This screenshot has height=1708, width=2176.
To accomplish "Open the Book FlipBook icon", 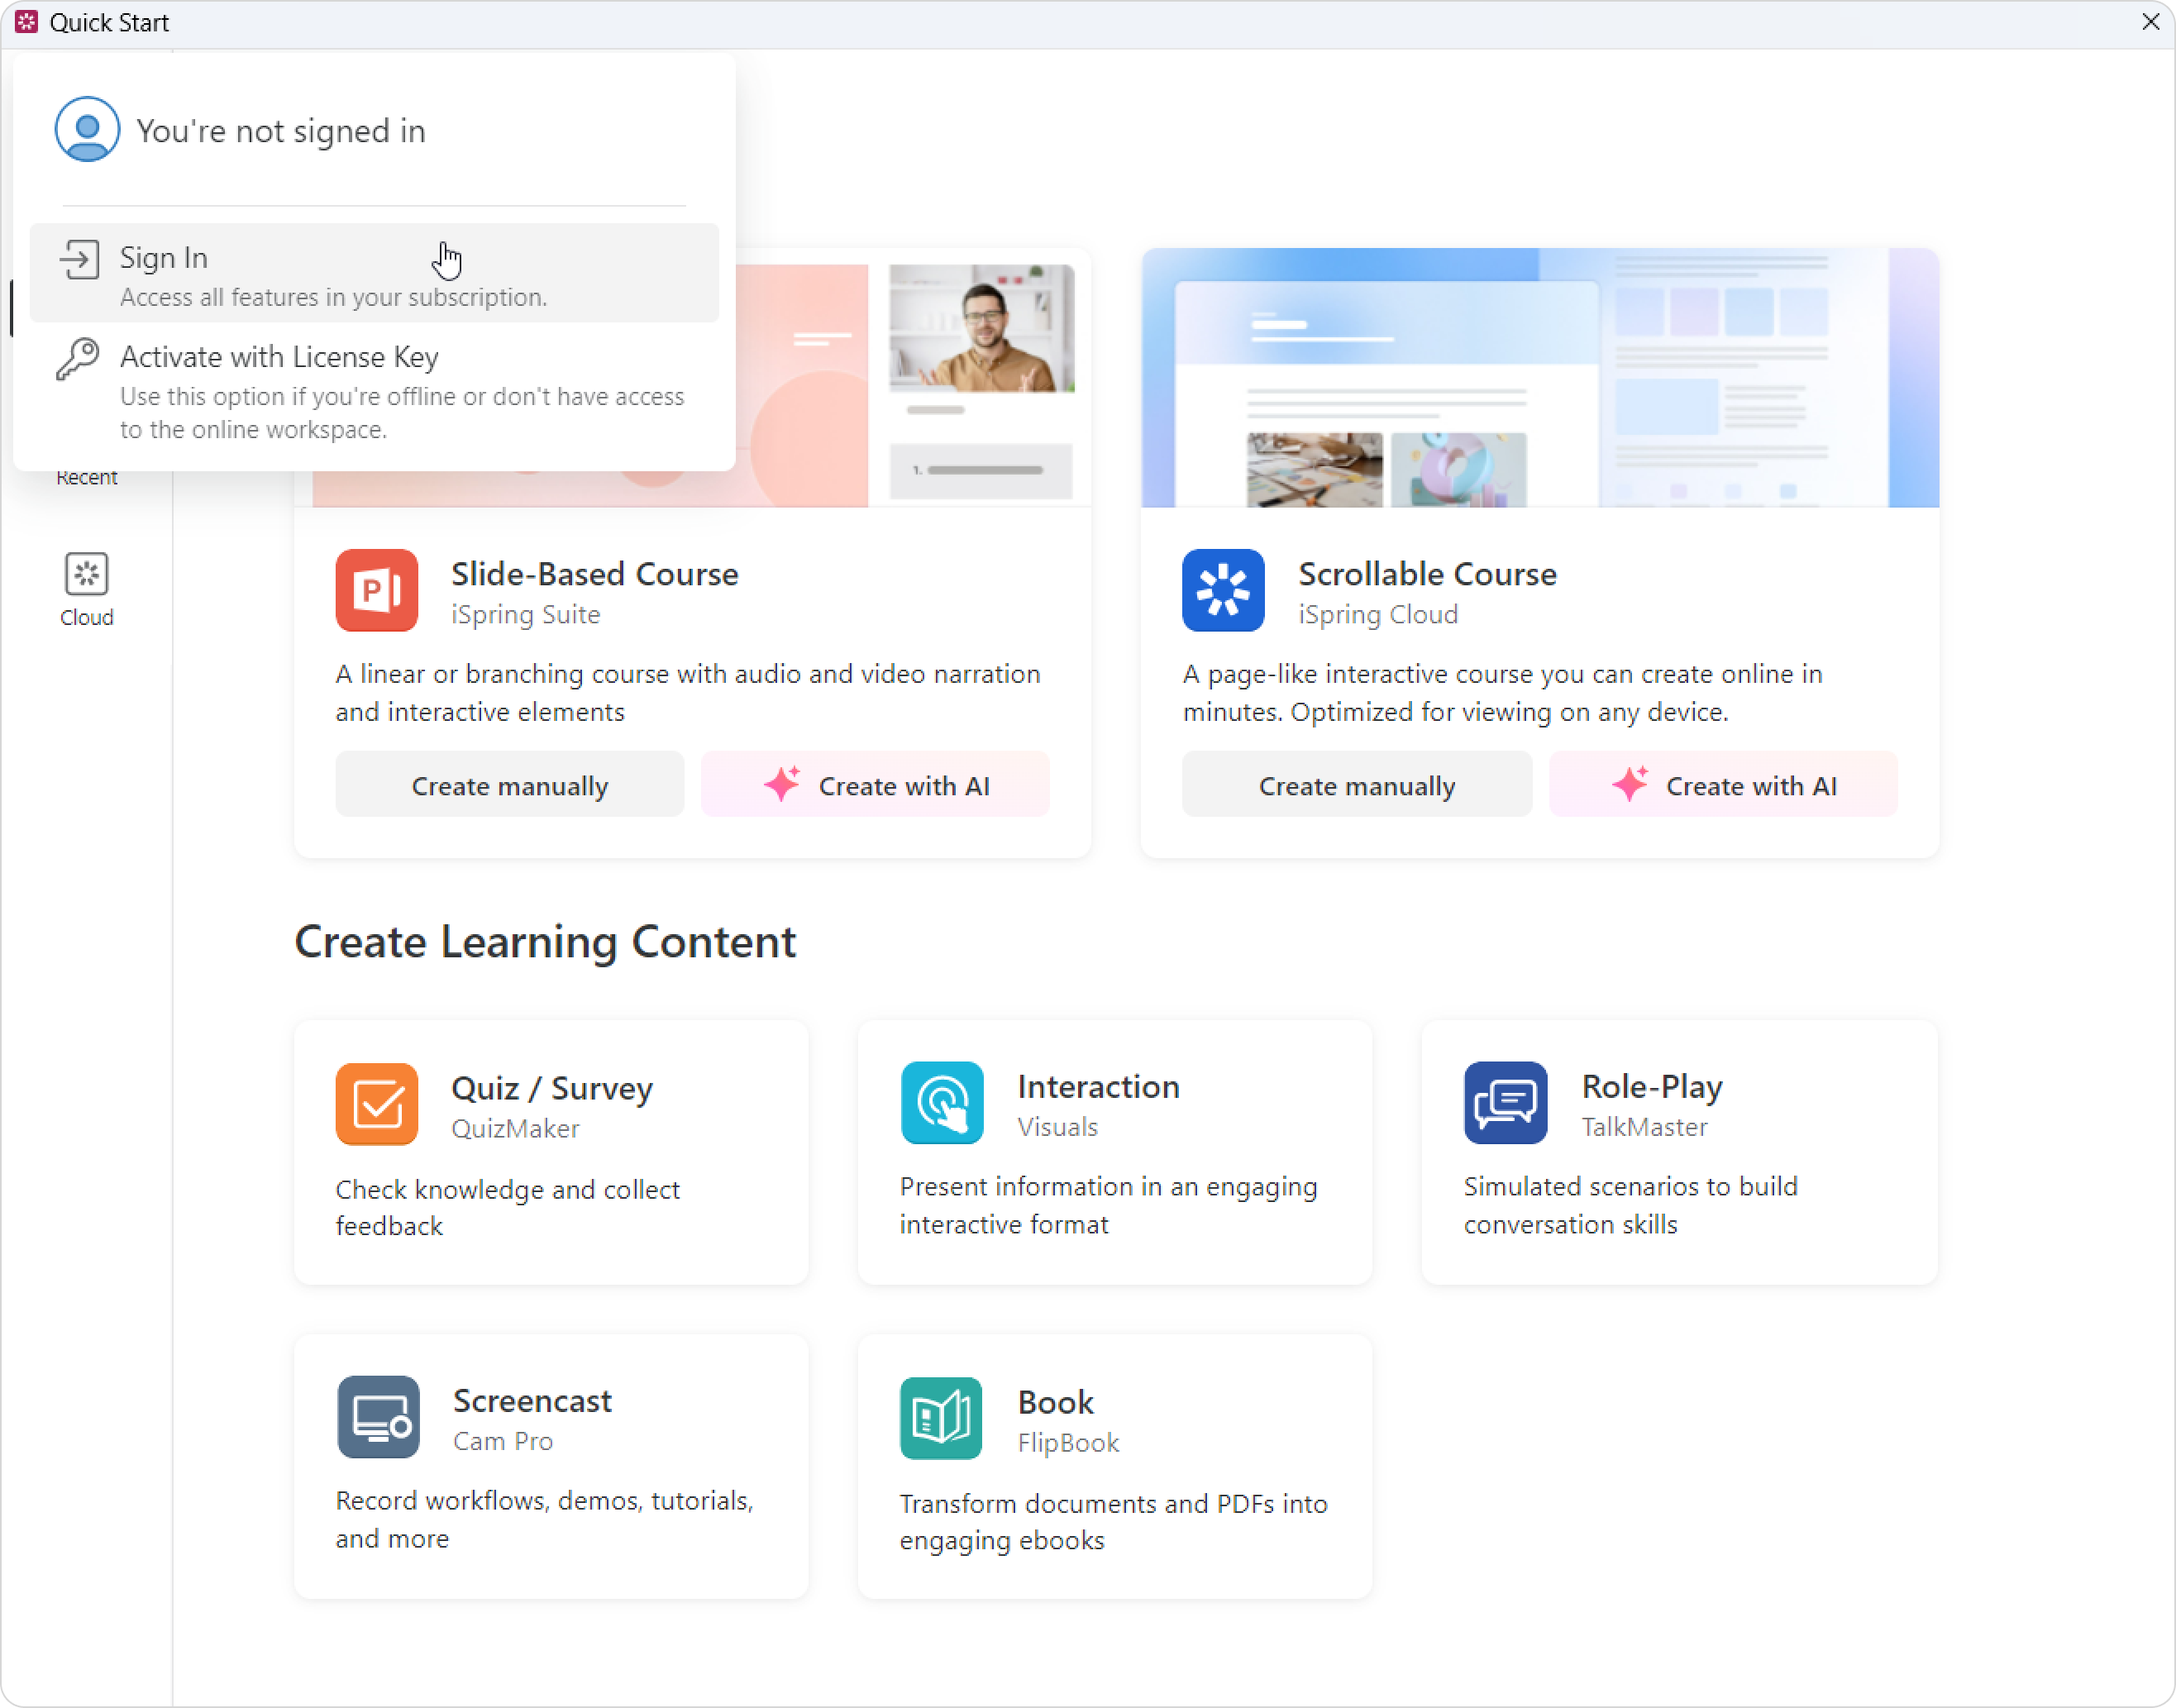I will pos(941,1418).
